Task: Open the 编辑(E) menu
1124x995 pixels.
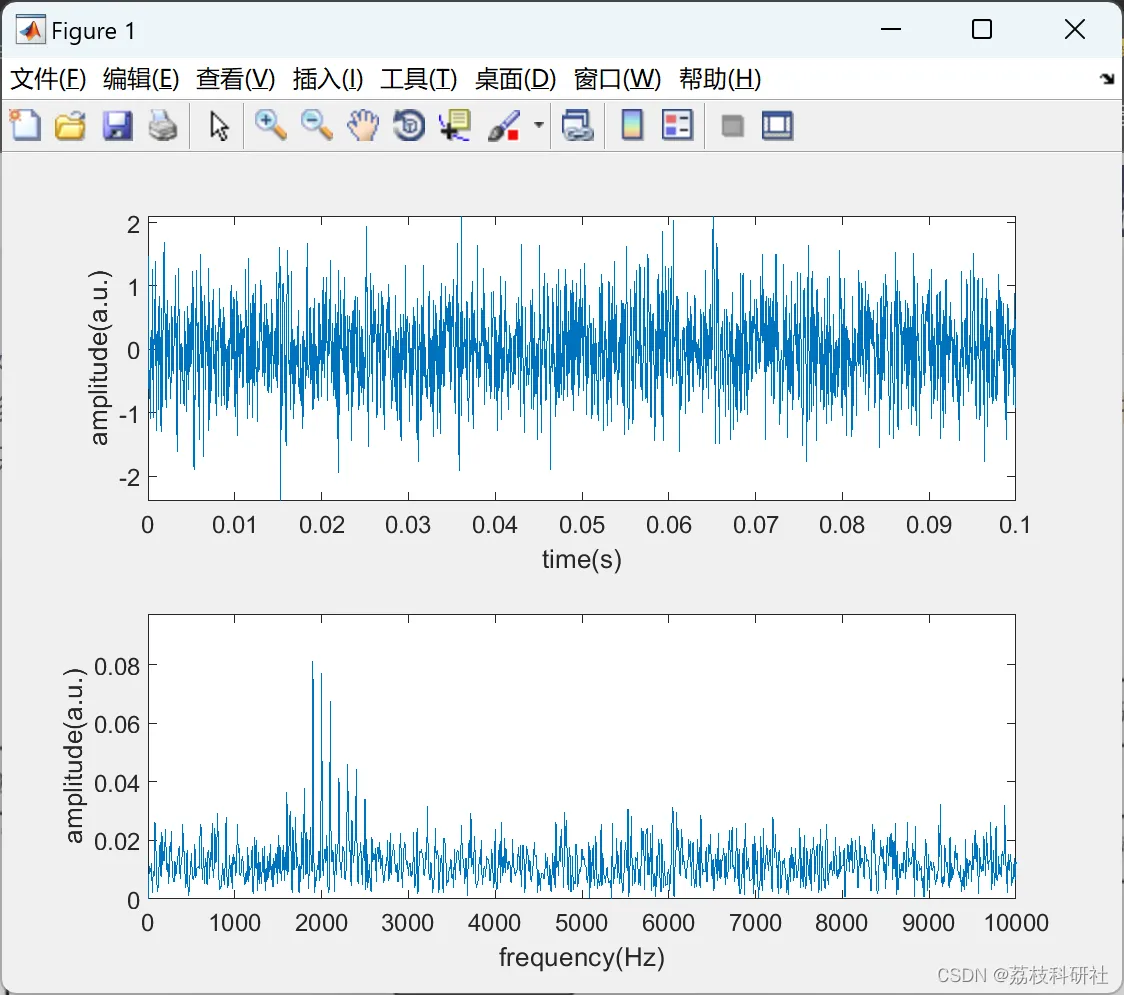Action: coord(140,79)
